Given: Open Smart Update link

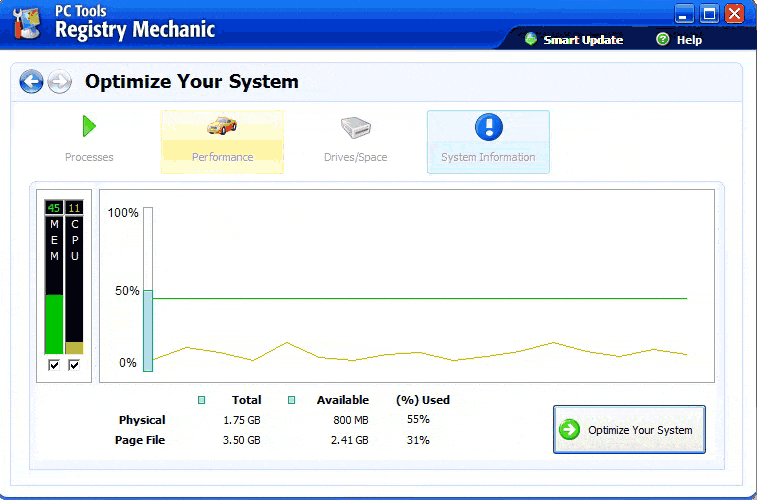Looking at the screenshot, I should pos(583,40).
